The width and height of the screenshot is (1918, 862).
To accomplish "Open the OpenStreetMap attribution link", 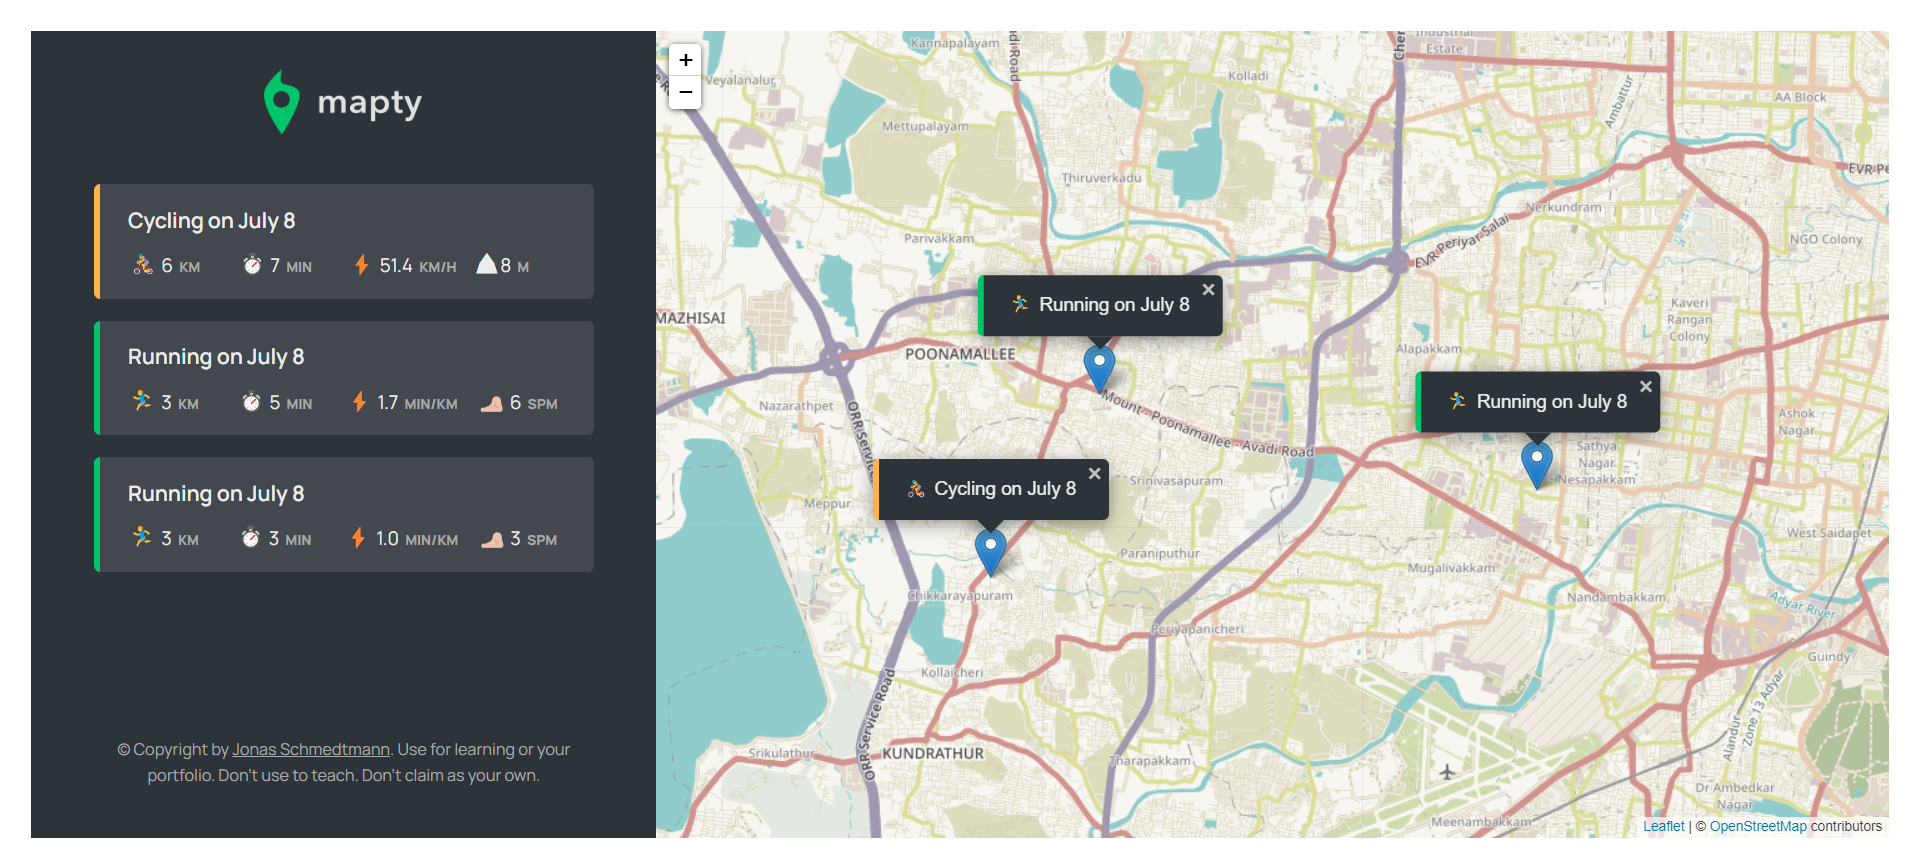I will 1757,826.
